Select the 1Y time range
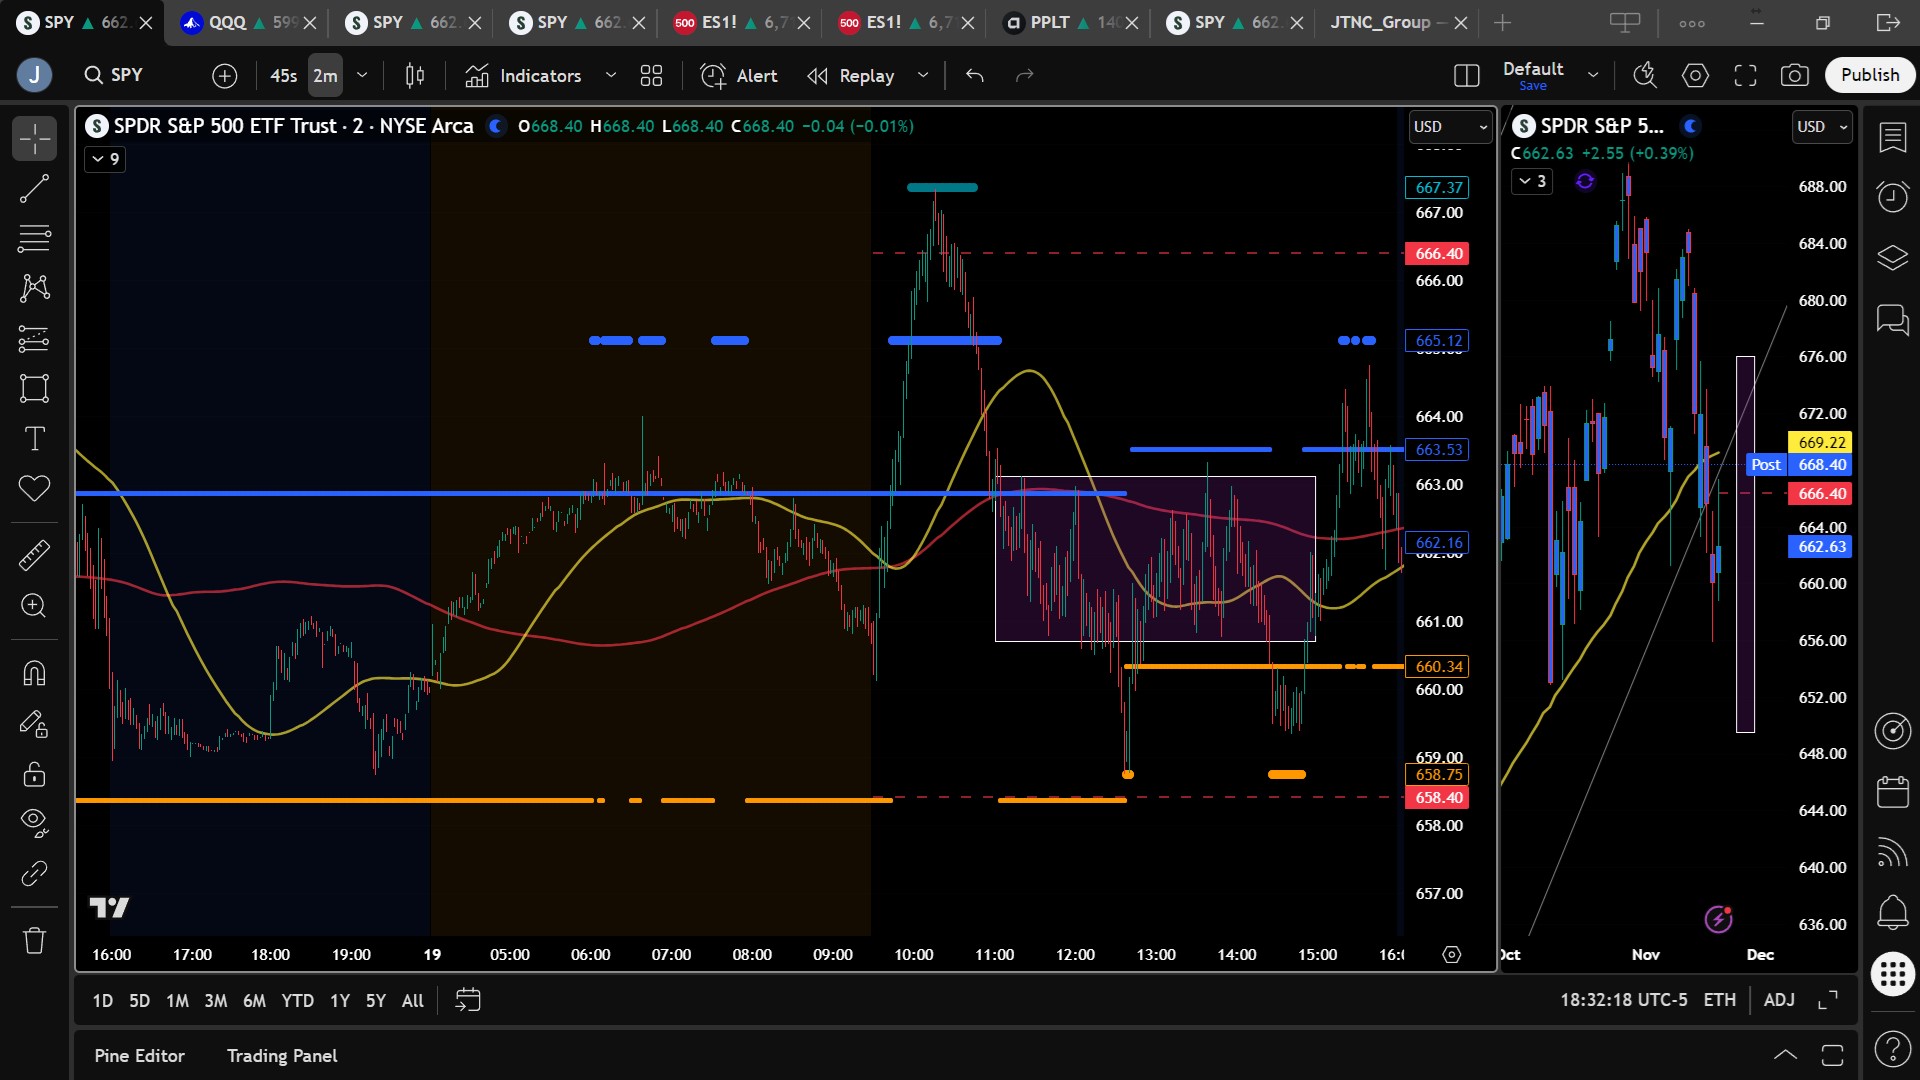The height and width of the screenshot is (1080, 1920). pyautogui.click(x=340, y=1000)
